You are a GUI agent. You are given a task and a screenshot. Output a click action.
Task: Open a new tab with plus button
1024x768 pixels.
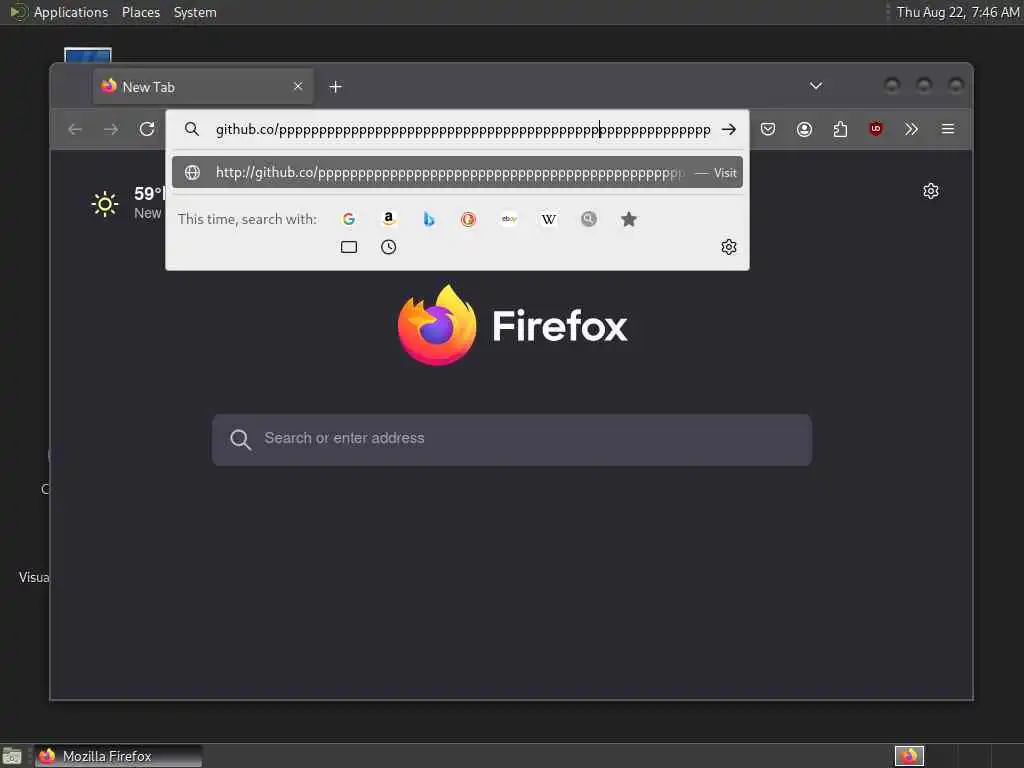pyautogui.click(x=335, y=86)
